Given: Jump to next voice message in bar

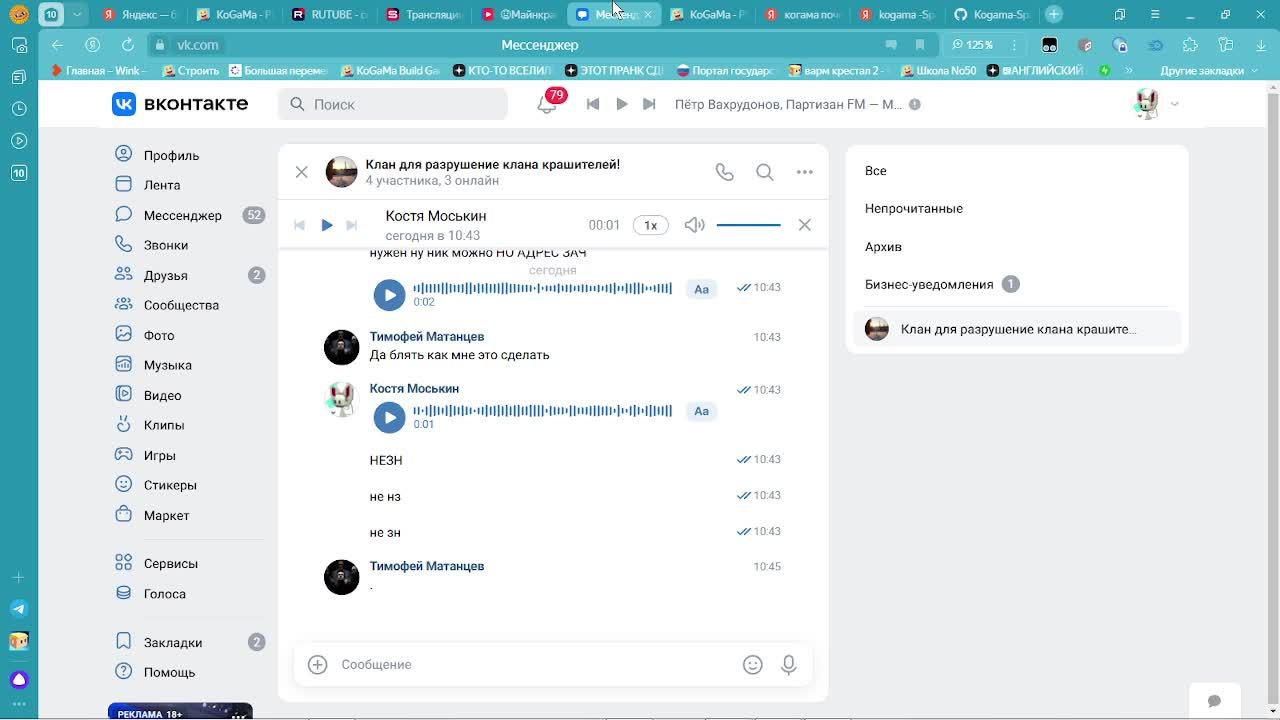Looking at the screenshot, I should (x=351, y=225).
